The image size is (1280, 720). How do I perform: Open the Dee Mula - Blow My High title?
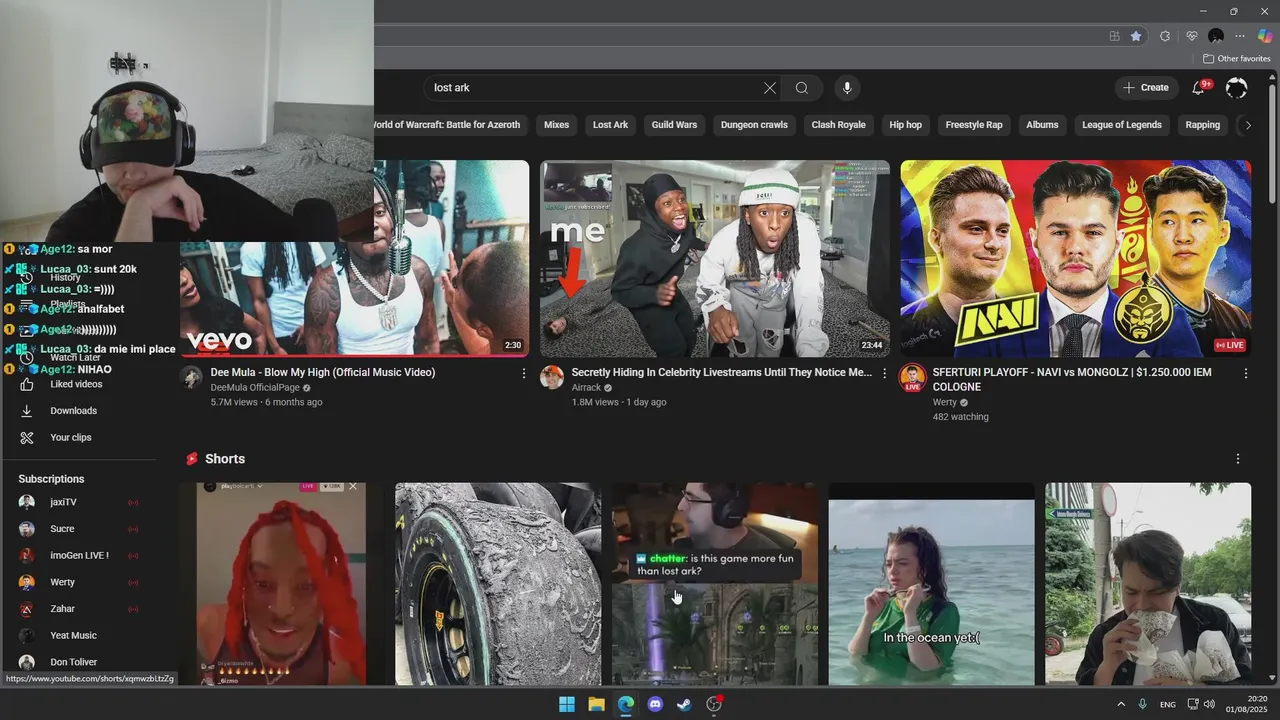pos(323,372)
